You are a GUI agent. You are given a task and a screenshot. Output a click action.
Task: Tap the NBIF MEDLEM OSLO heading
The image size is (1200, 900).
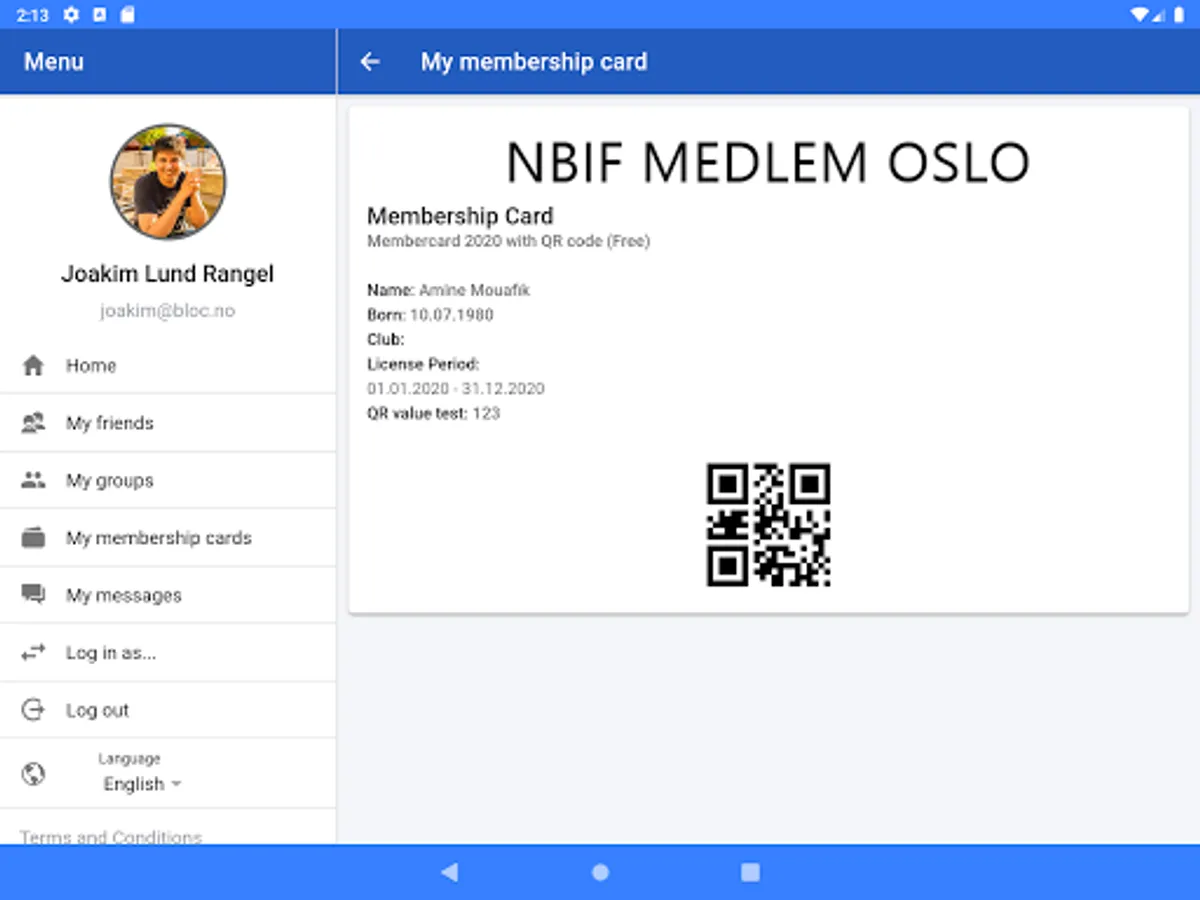click(768, 163)
